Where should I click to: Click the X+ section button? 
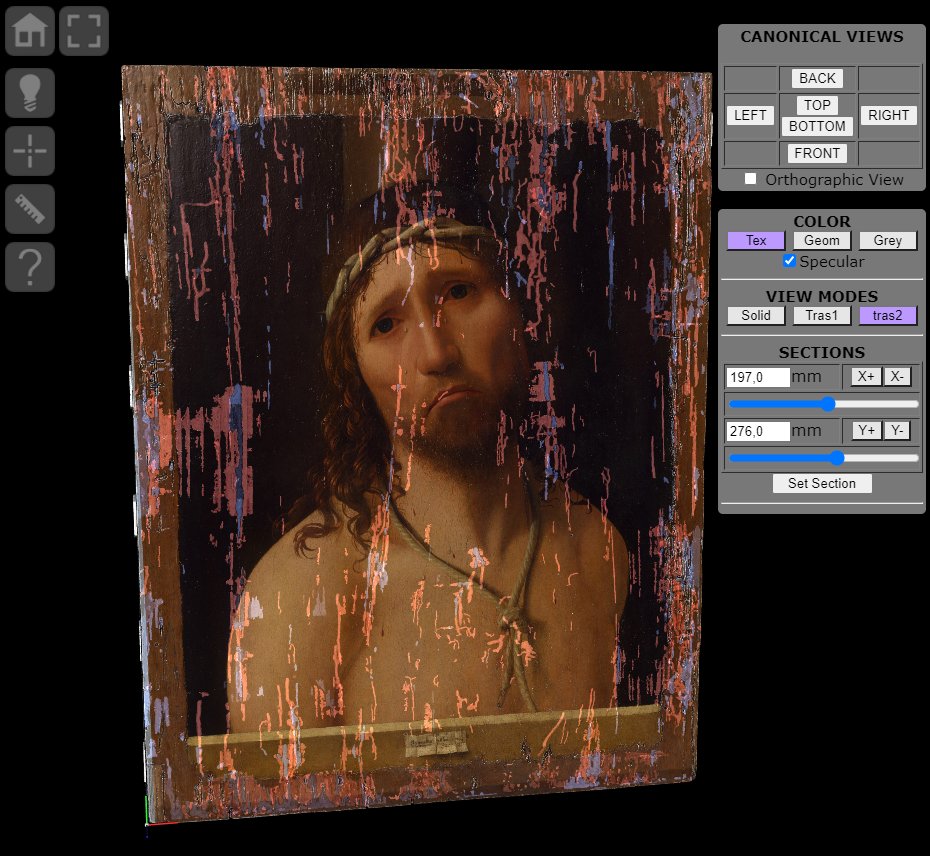coord(866,376)
